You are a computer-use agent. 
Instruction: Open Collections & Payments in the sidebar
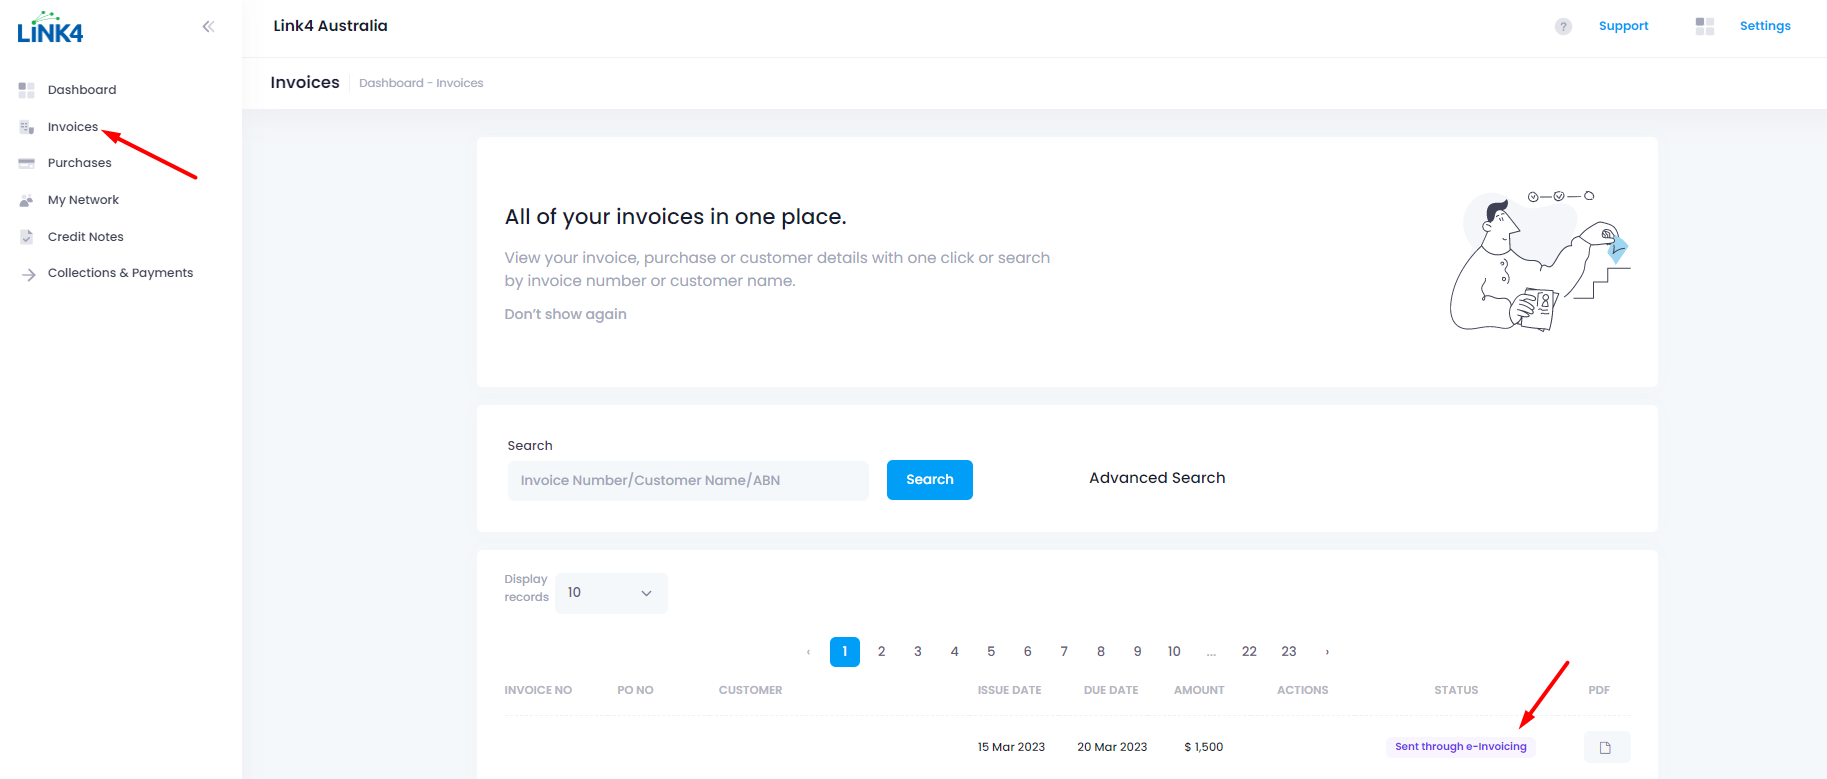[121, 273]
